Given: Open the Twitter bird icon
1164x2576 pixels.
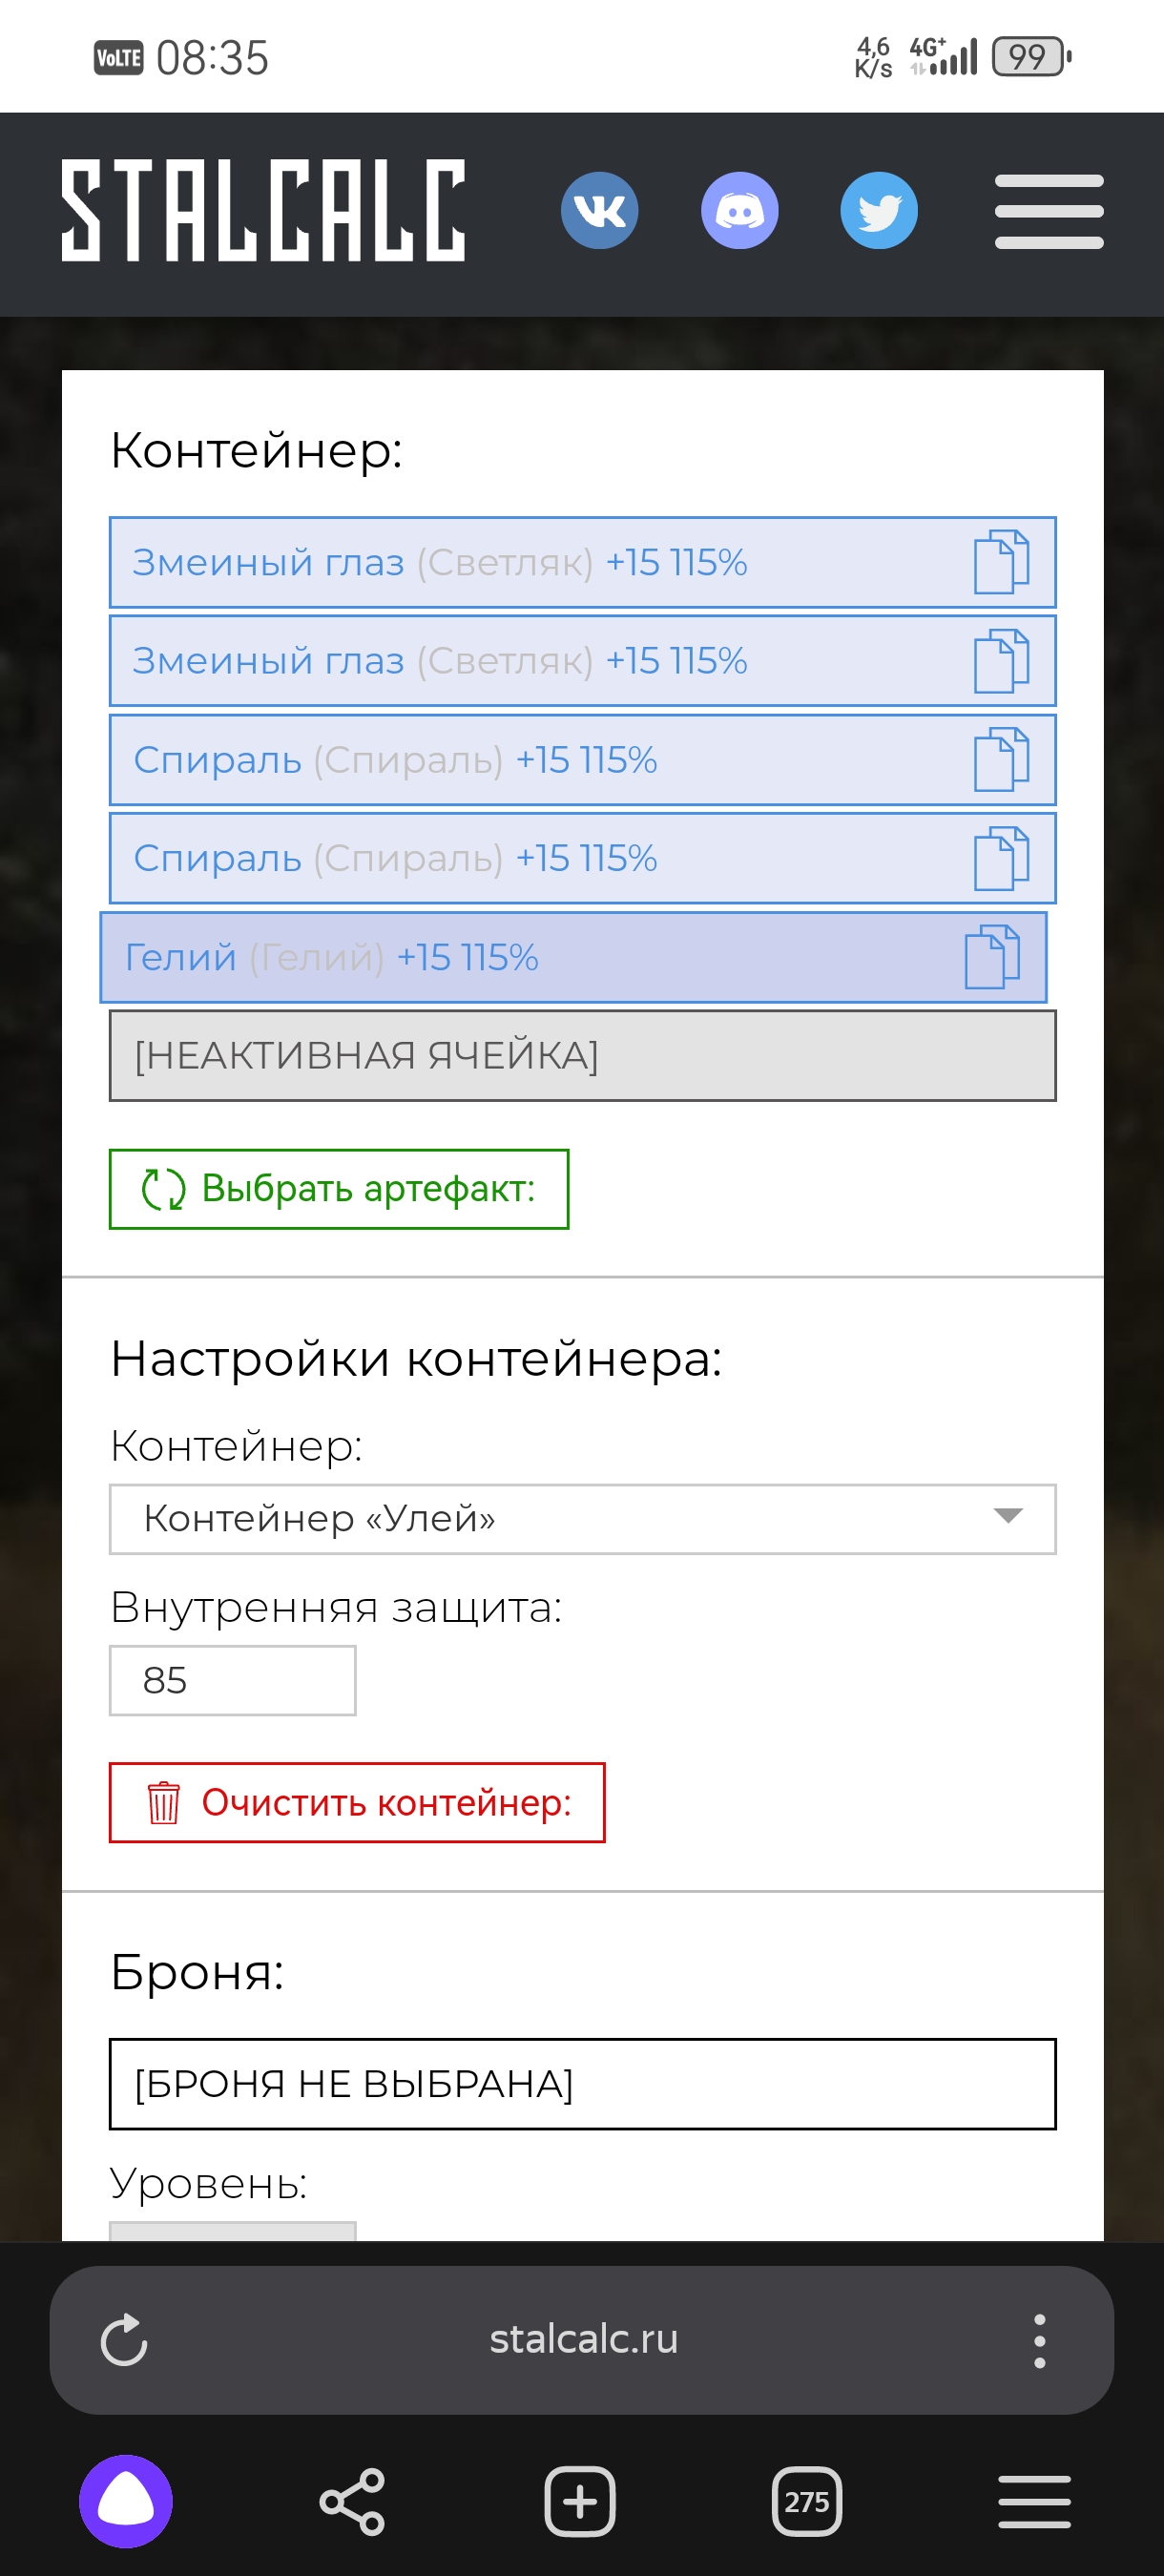Looking at the screenshot, I should 879,210.
